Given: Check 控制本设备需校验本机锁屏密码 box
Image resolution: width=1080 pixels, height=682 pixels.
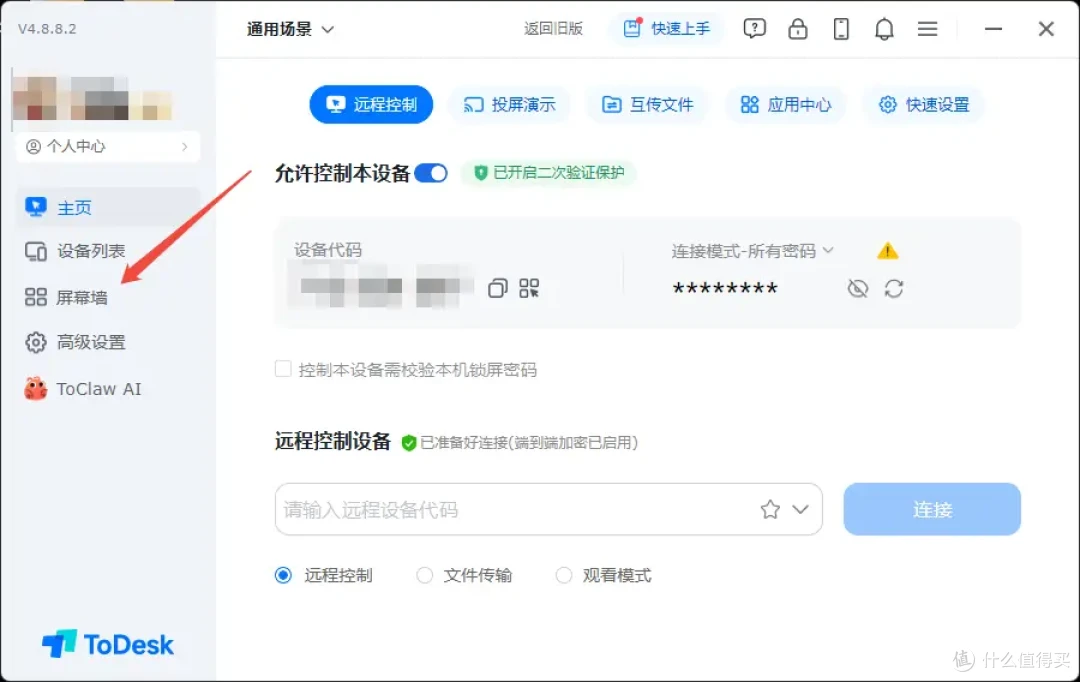Looking at the screenshot, I should [283, 369].
